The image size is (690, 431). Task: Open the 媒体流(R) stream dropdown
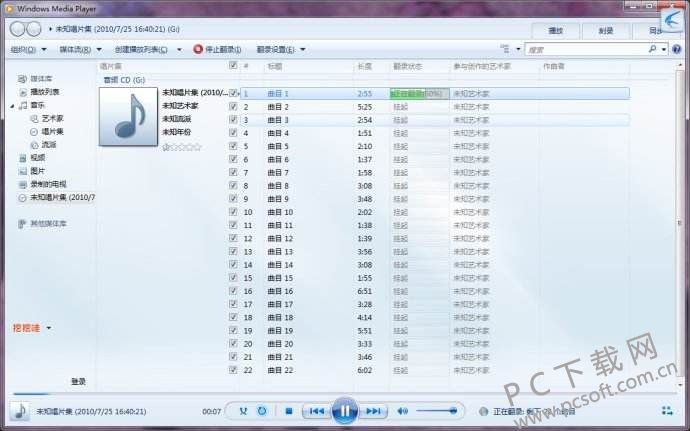point(81,49)
